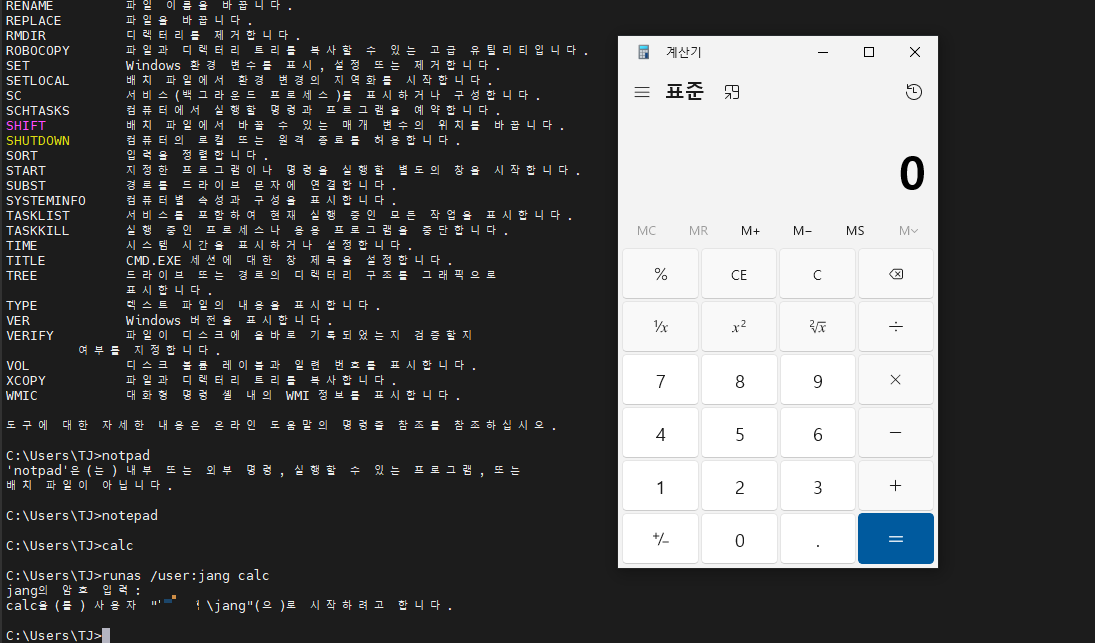Screen dimensions: 1095x643
Task: Click digit 4 on calculator keypad
Action: point(661,433)
